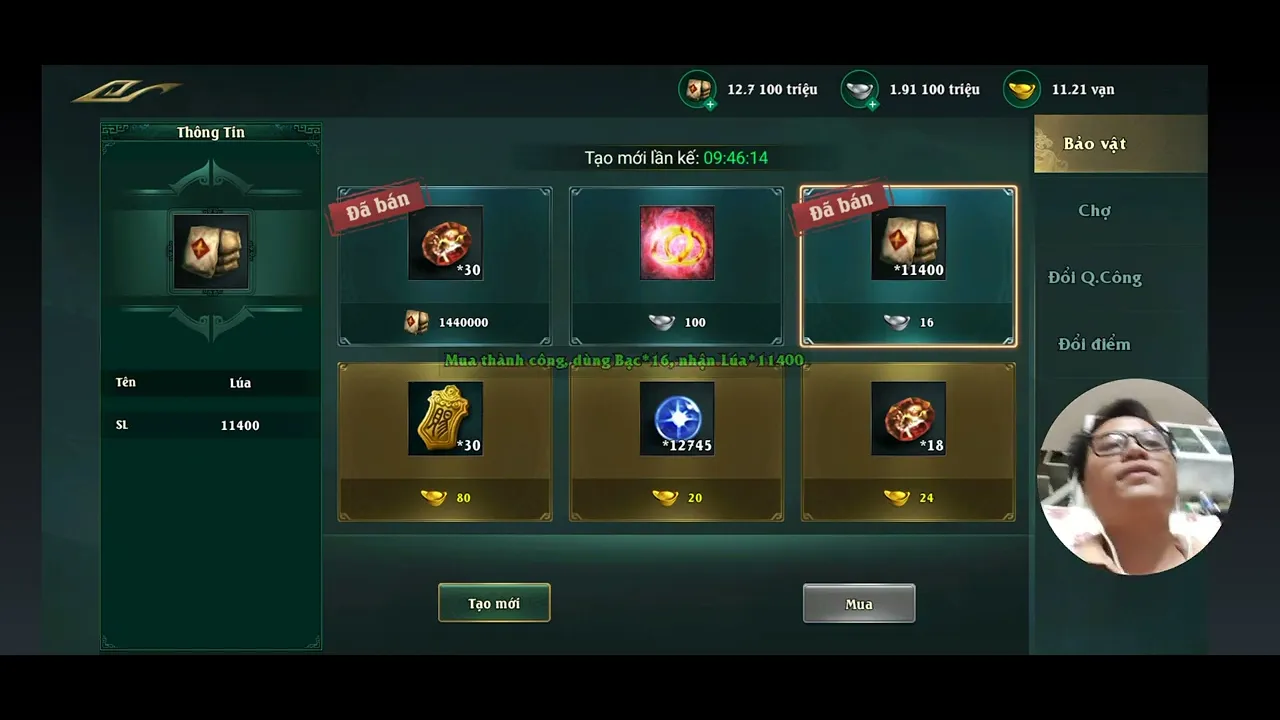Select the golden token item *30
The image size is (1280, 720).
[x=445, y=418]
